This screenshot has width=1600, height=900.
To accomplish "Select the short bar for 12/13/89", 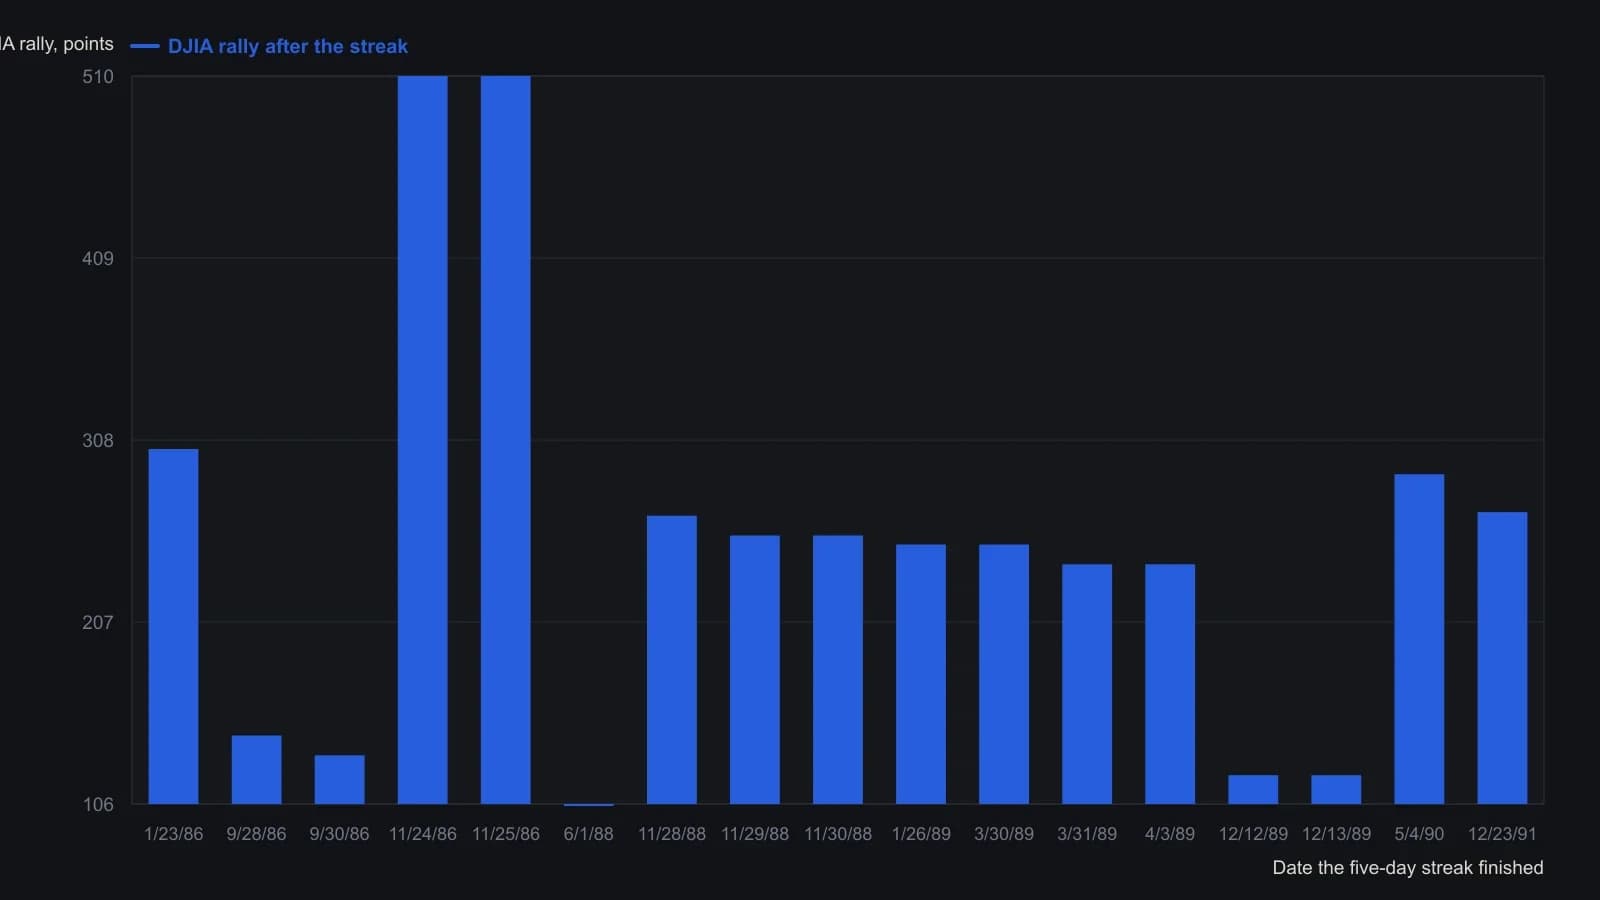I will coord(1335,790).
